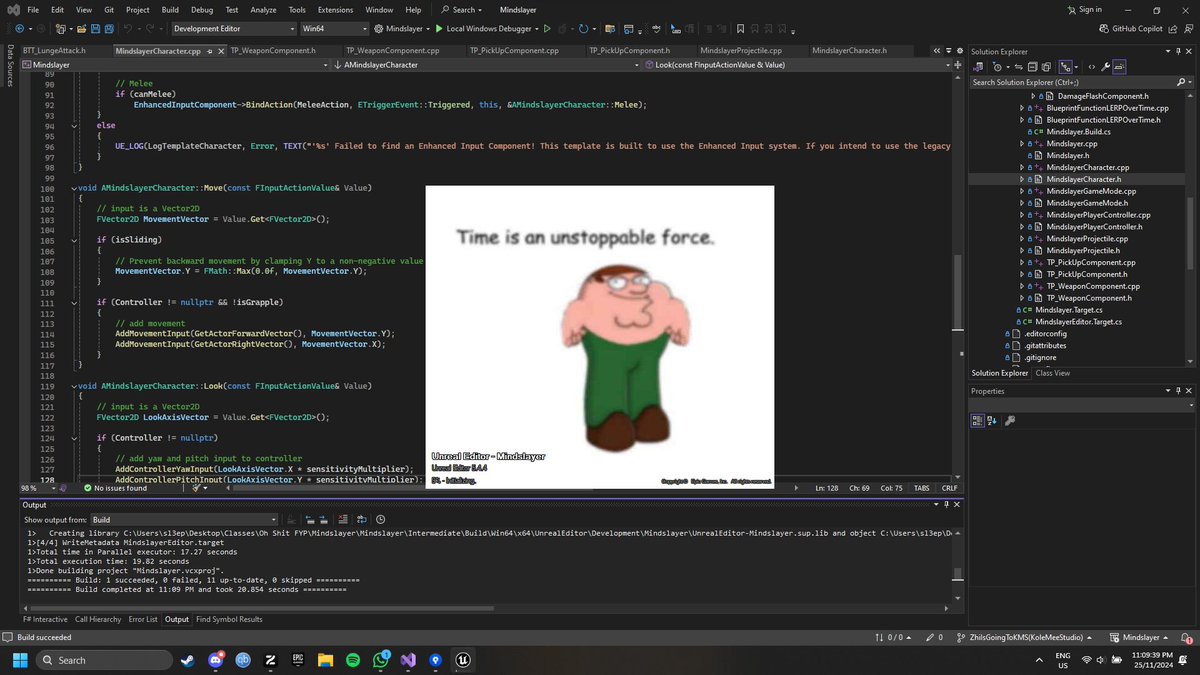This screenshot has height=675, width=1200.
Task: Select MindslayerGameMode.h in Solution Explorer
Action: (x=1086, y=203)
